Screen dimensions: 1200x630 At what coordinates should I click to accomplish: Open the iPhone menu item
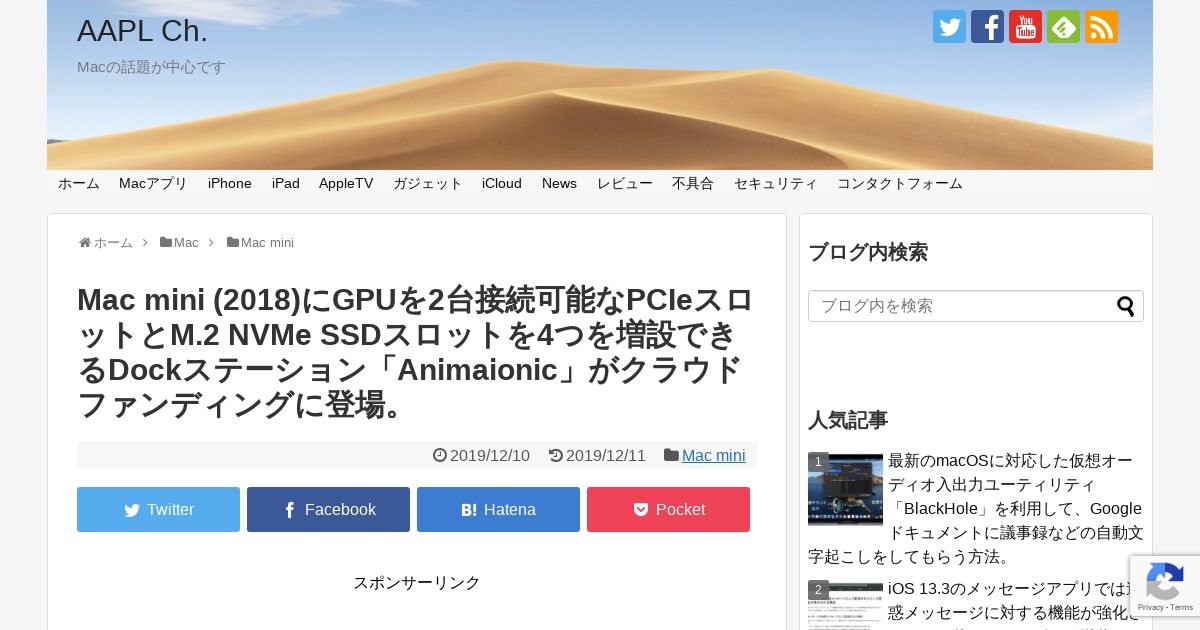(x=230, y=183)
